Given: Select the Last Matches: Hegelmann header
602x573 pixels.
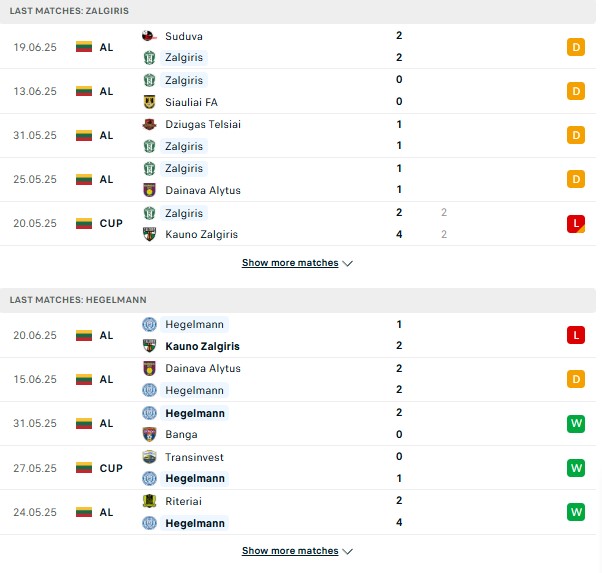Looking at the screenshot, I should pos(78,300).
